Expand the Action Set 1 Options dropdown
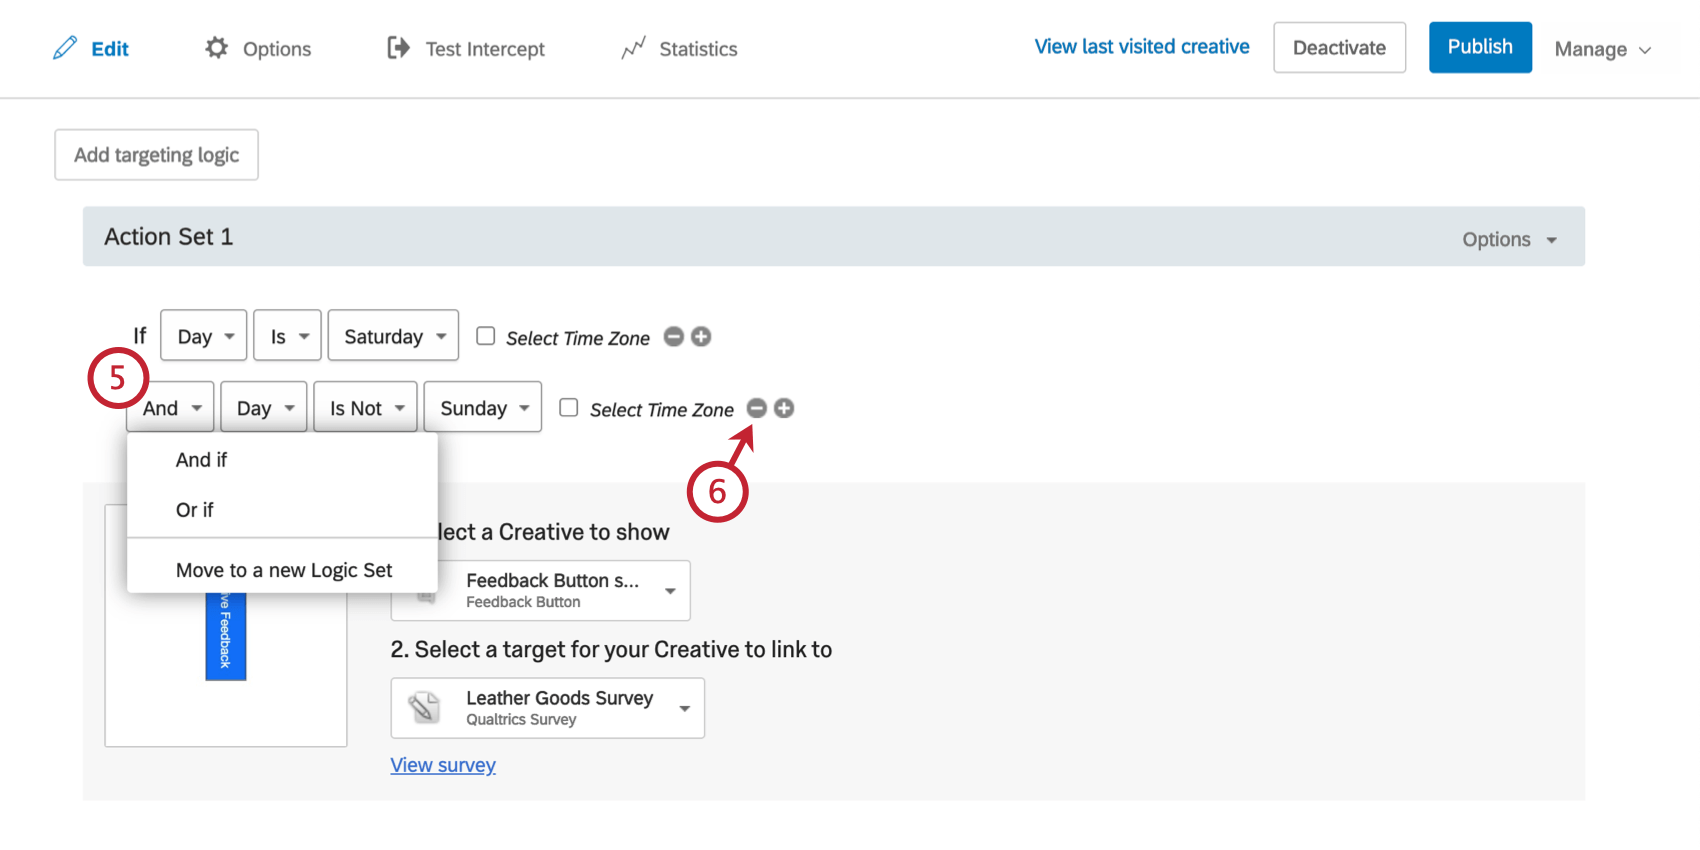 (1508, 238)
